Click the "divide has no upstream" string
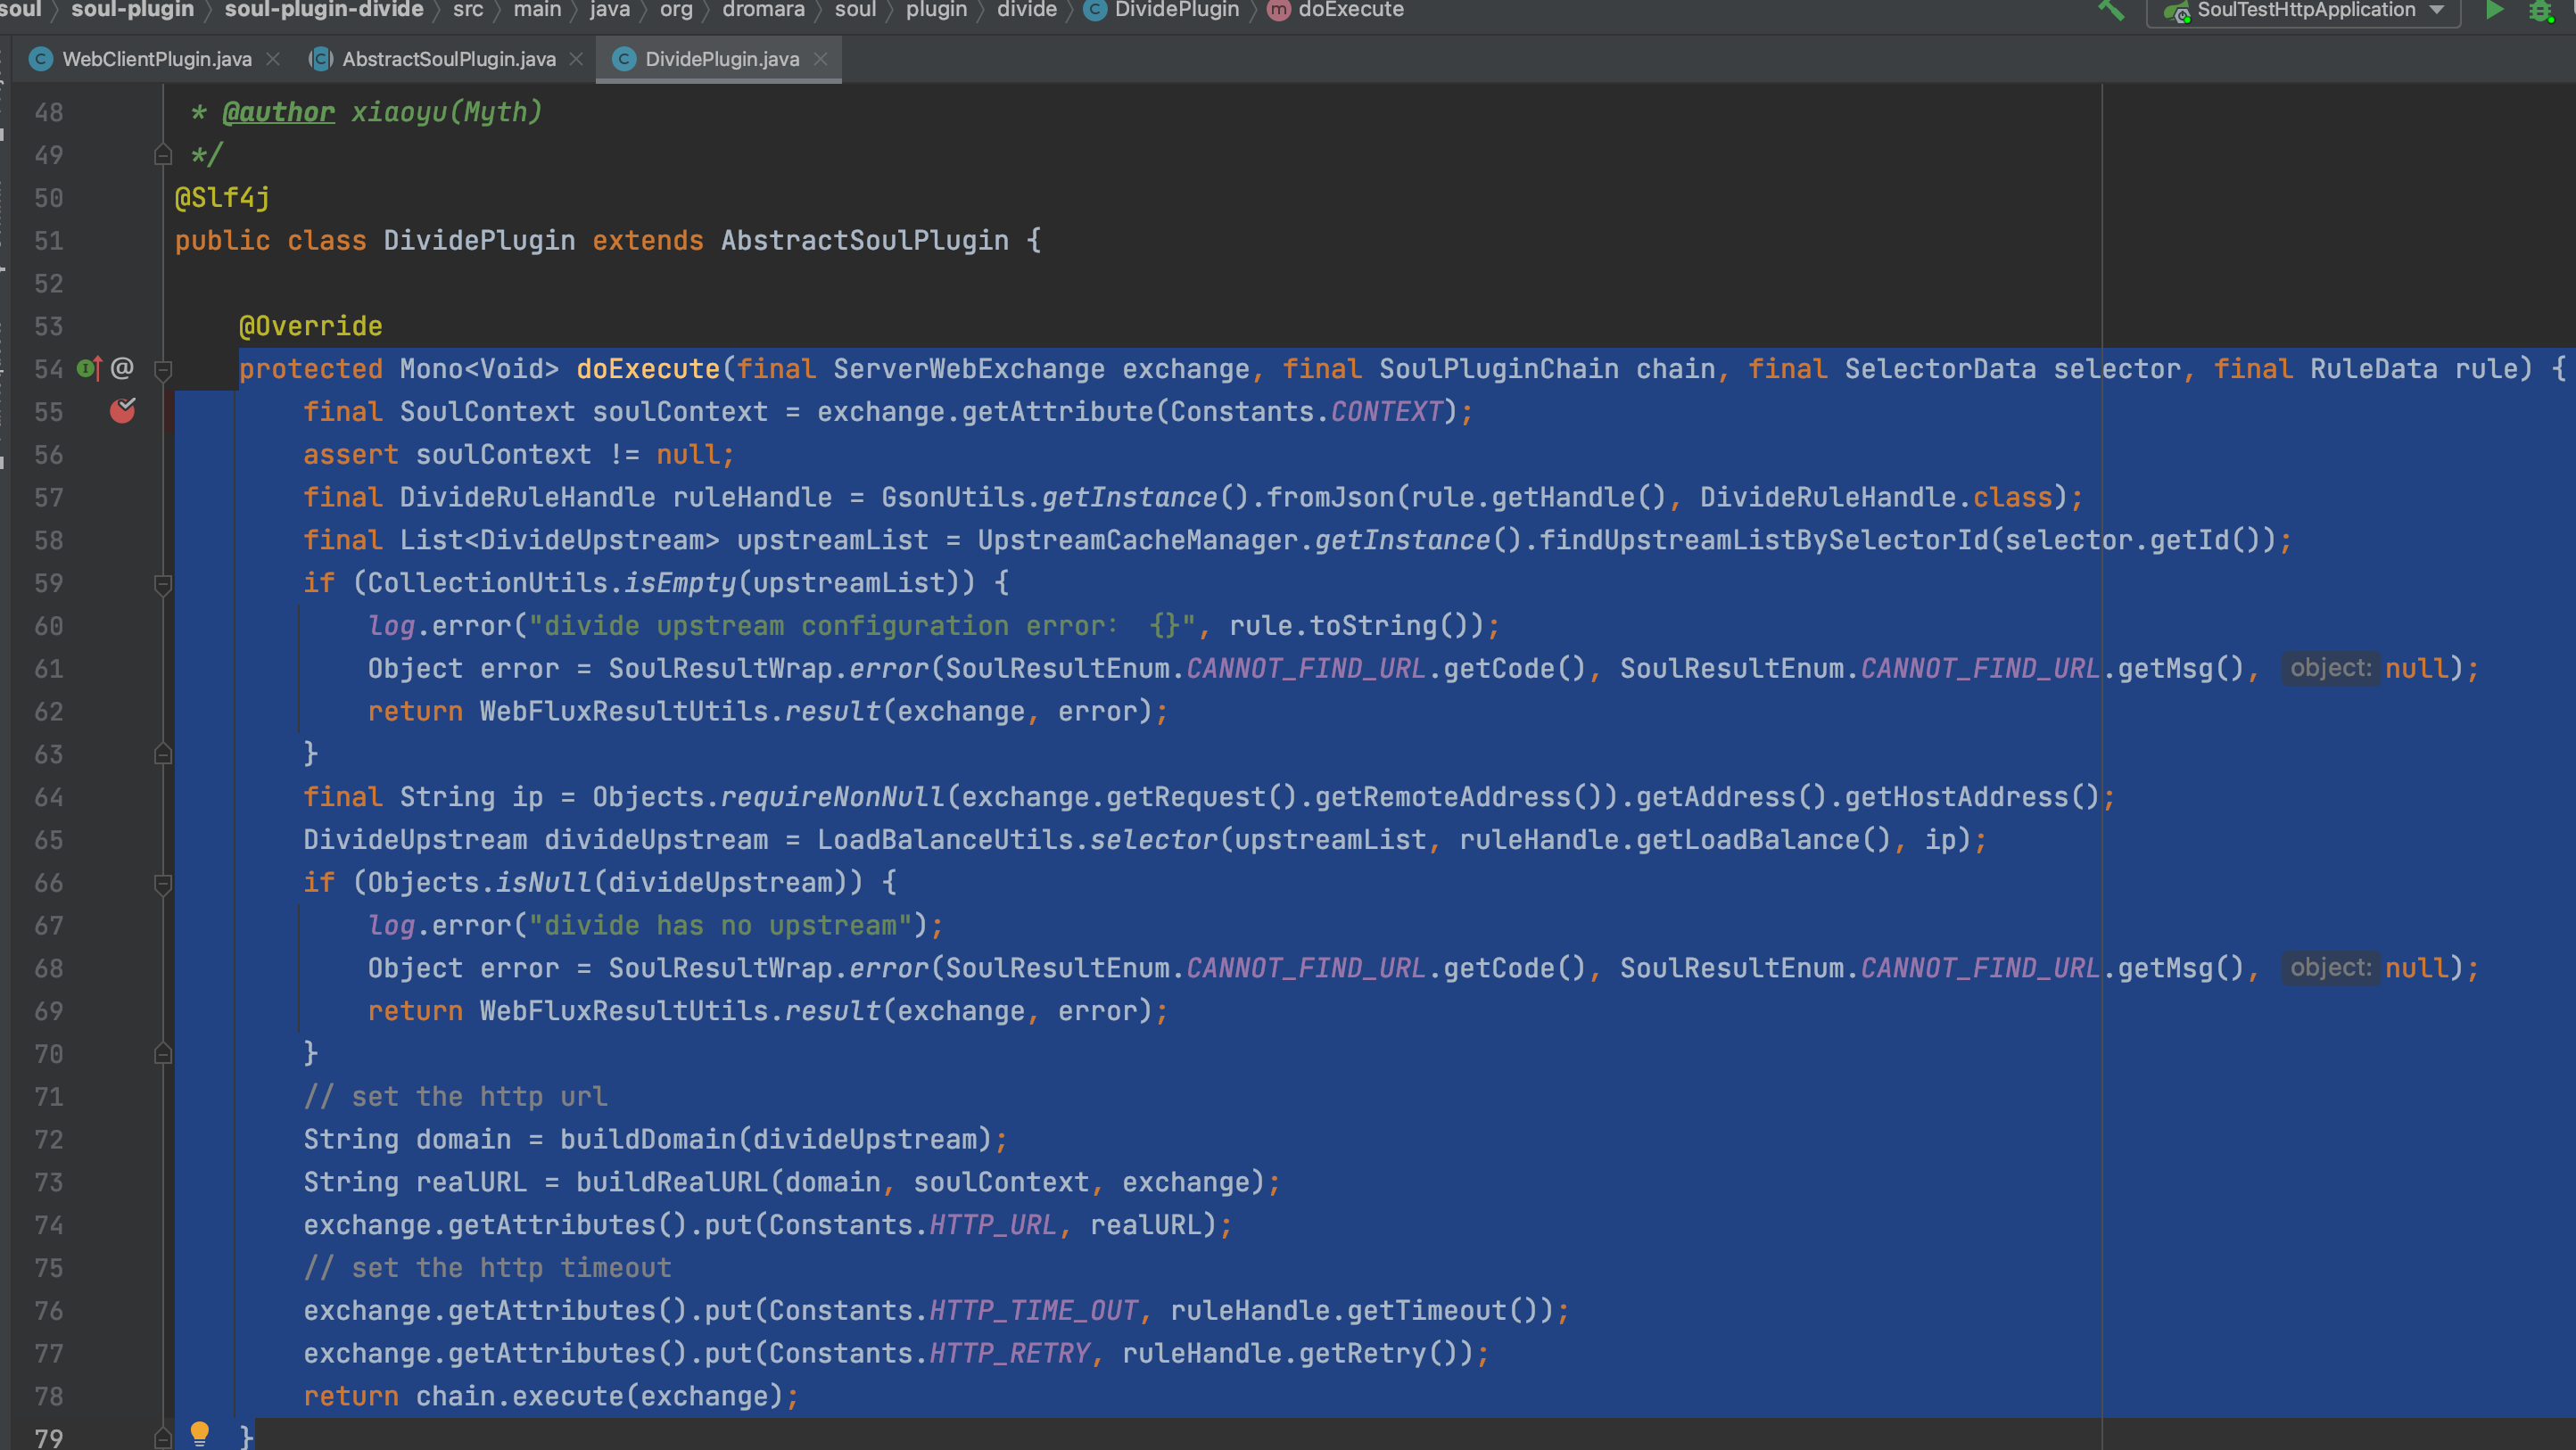Viewport: 2576px width, 1450px height. pos(720,926)
